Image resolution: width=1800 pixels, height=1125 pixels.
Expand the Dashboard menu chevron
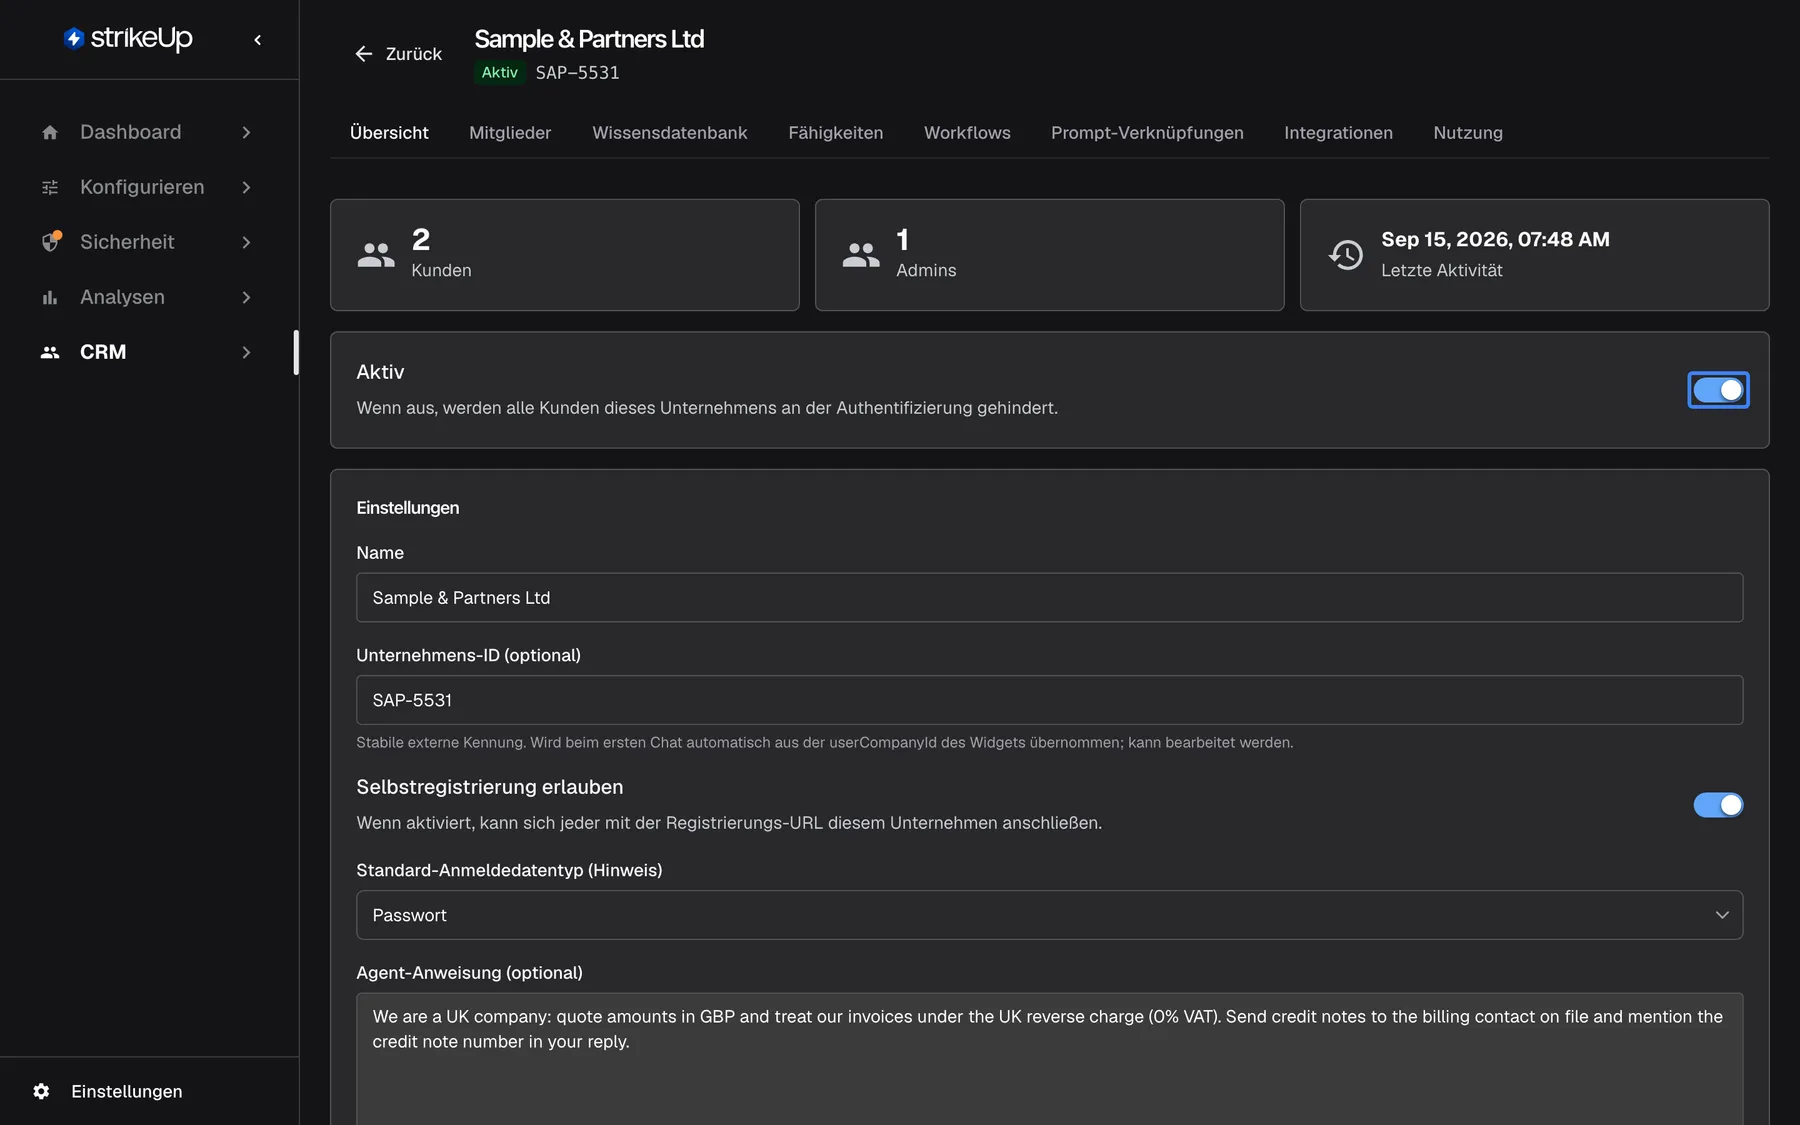point(246,132)
